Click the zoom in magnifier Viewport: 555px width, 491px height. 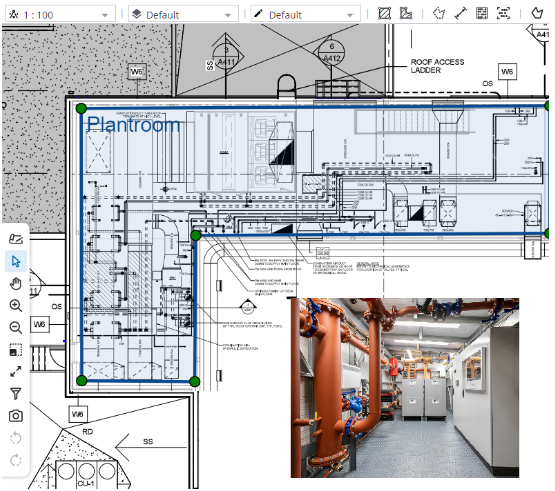pyautogui.click(x=16, y=306)
